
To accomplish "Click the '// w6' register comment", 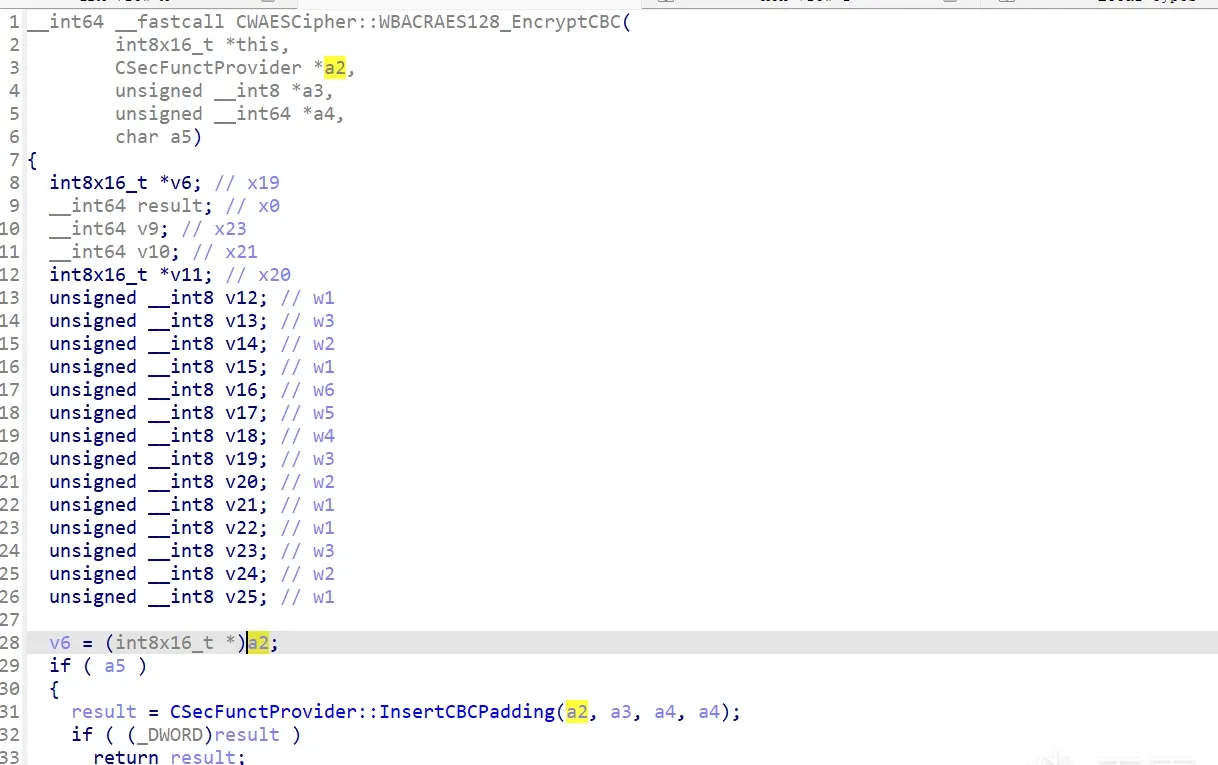I will (x=307, y=389).
